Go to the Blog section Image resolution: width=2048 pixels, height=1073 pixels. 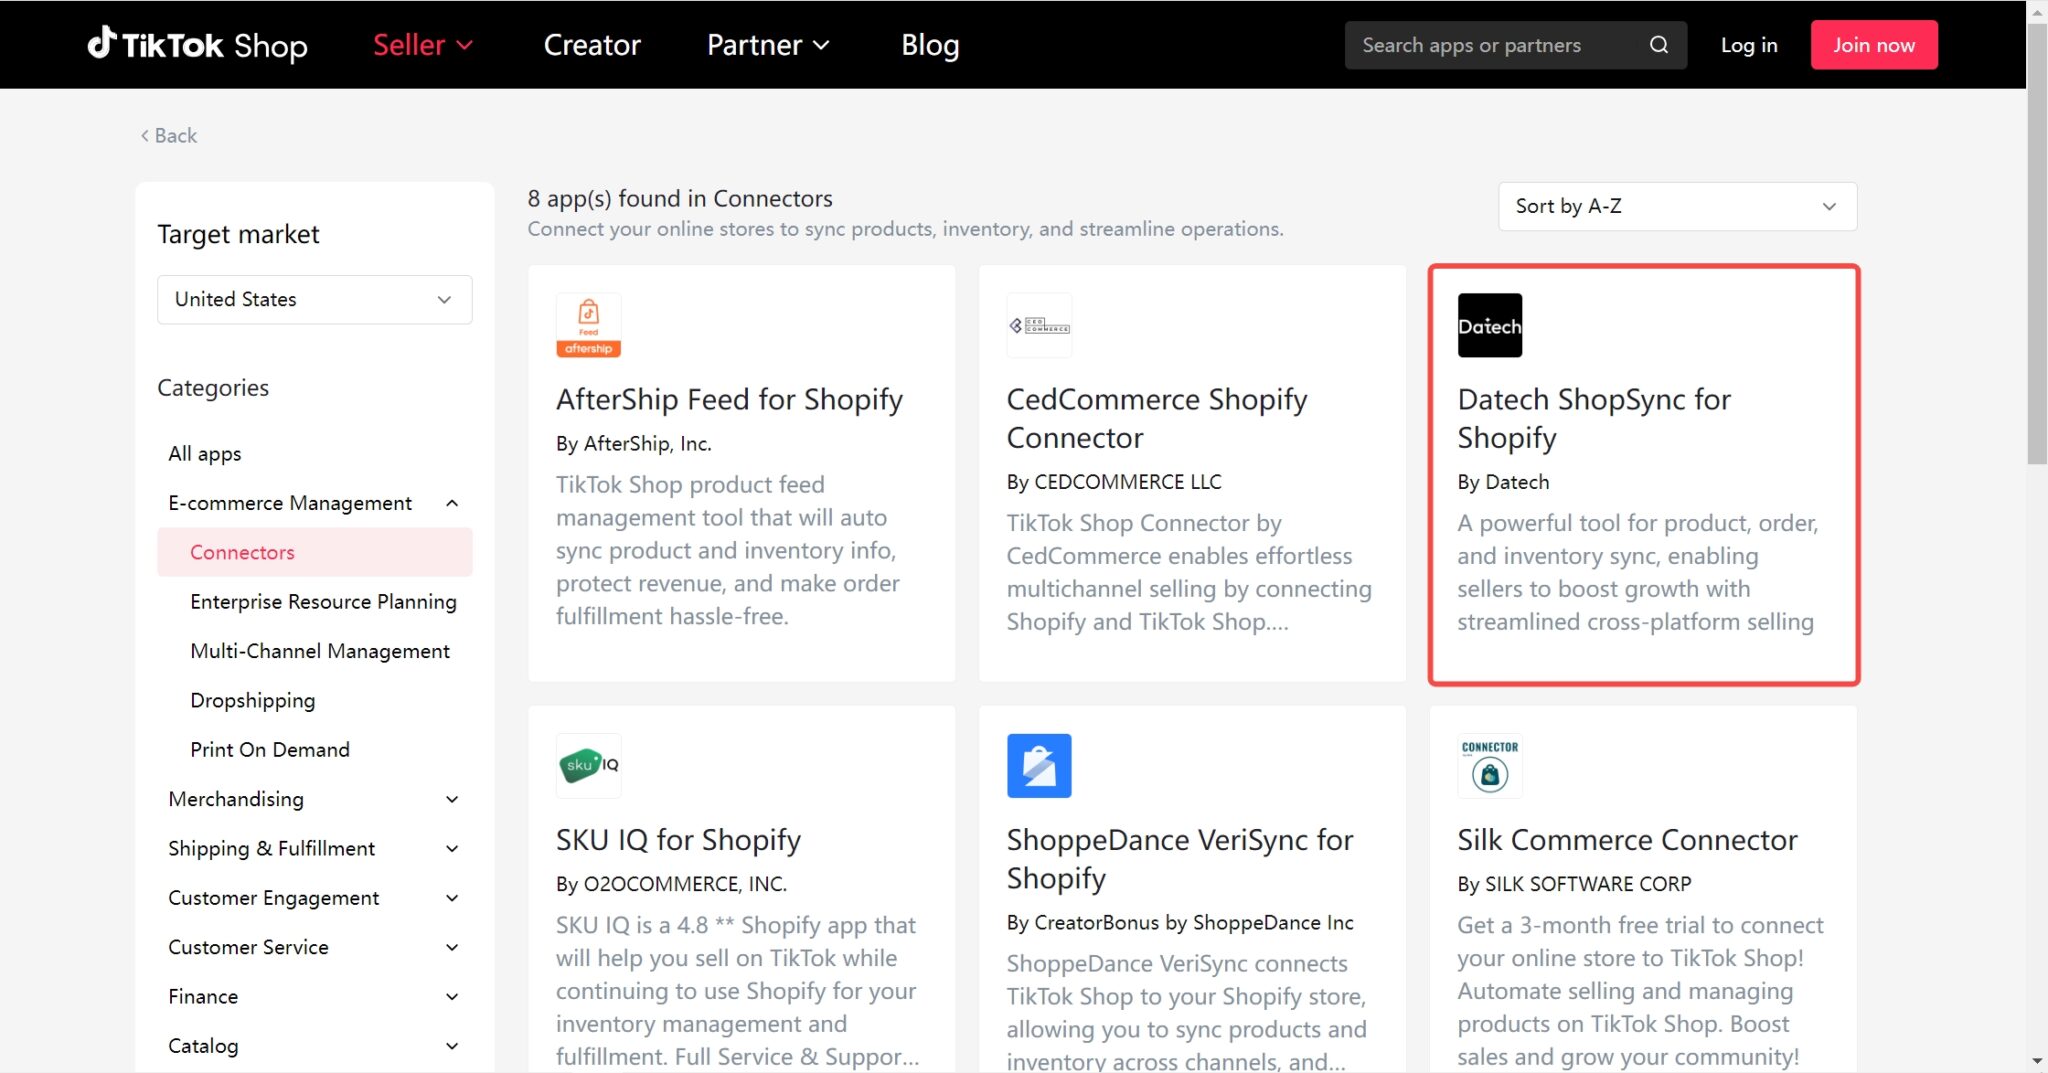click(928, 44)
